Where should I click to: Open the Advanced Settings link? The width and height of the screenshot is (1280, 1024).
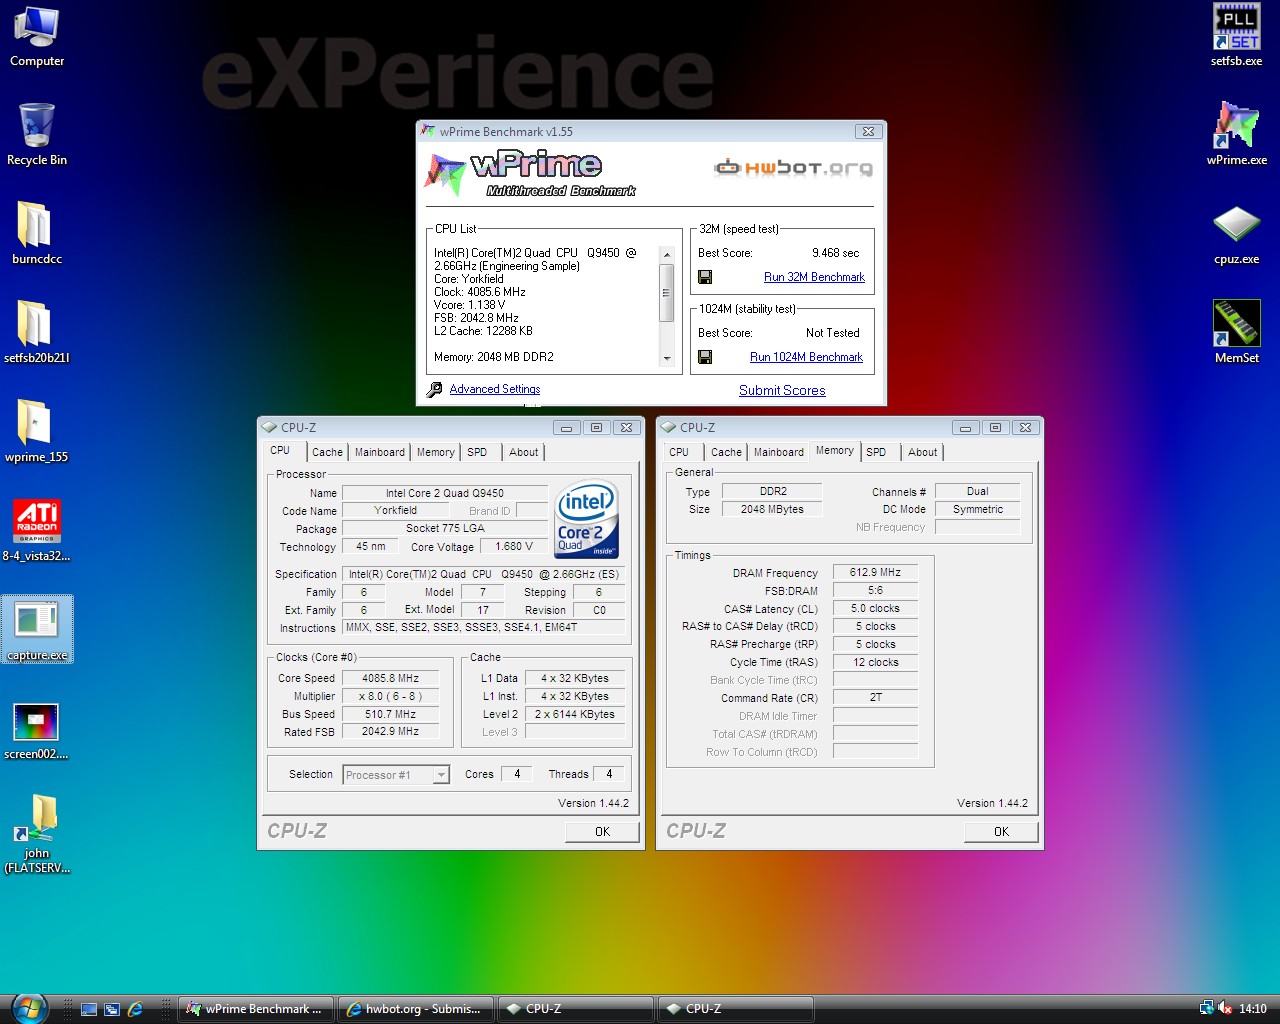pyautogui.click(x=495, y=389)
